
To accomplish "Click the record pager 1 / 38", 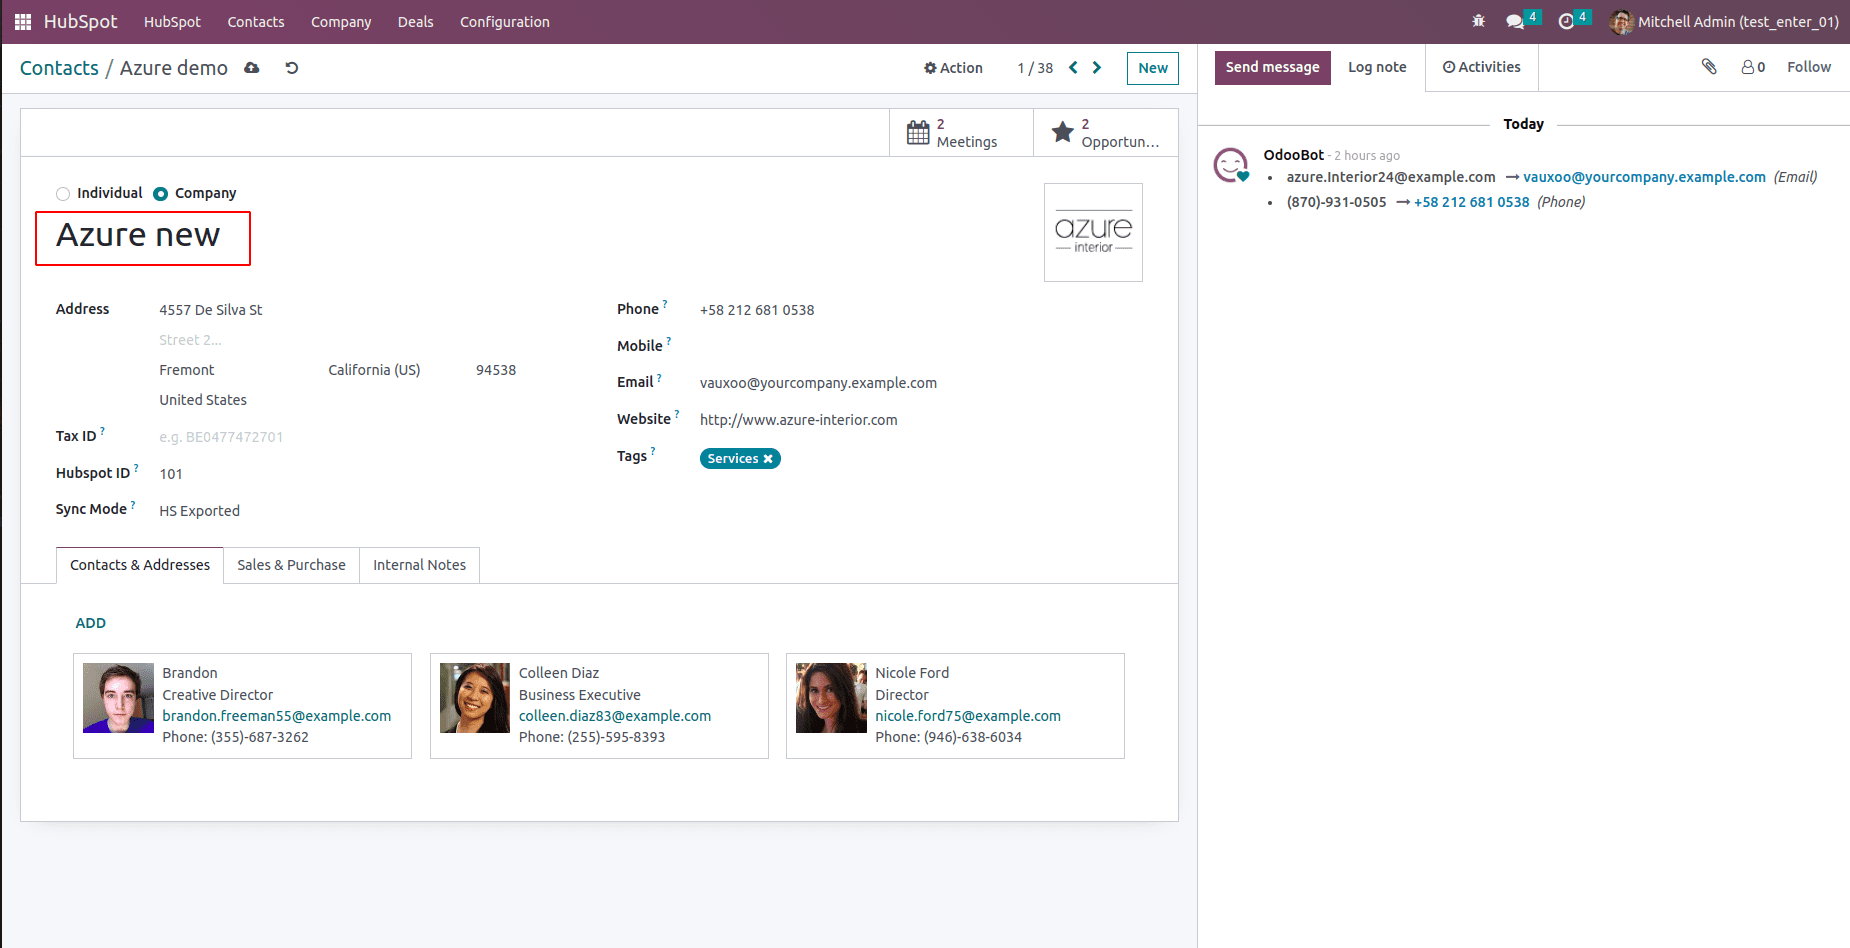I will tap(1035, 68).
